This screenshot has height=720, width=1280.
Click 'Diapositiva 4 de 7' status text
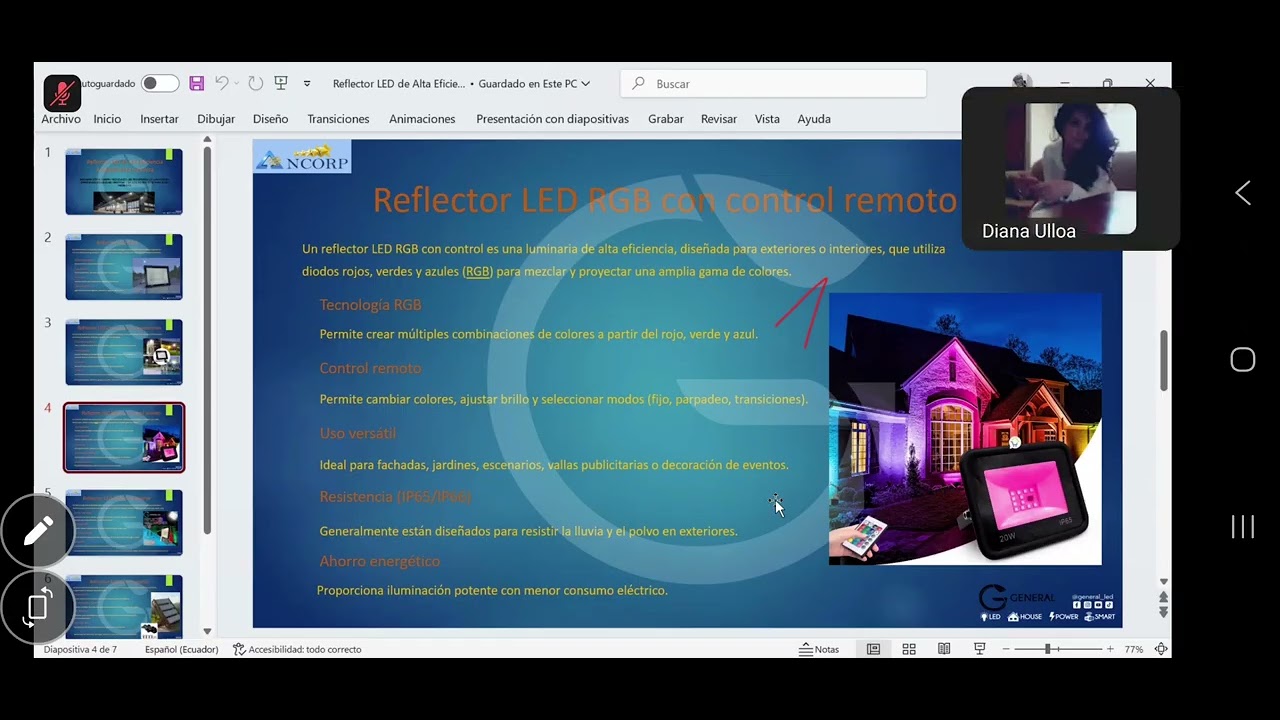80,649
